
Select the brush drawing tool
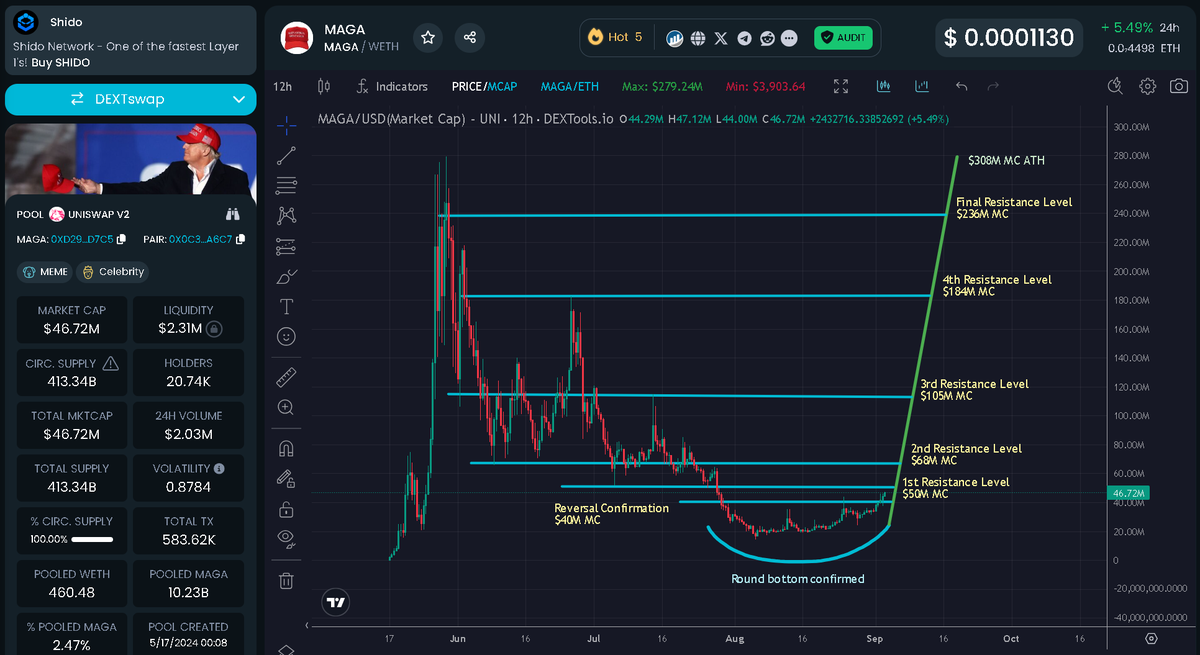tap(287, 276)
